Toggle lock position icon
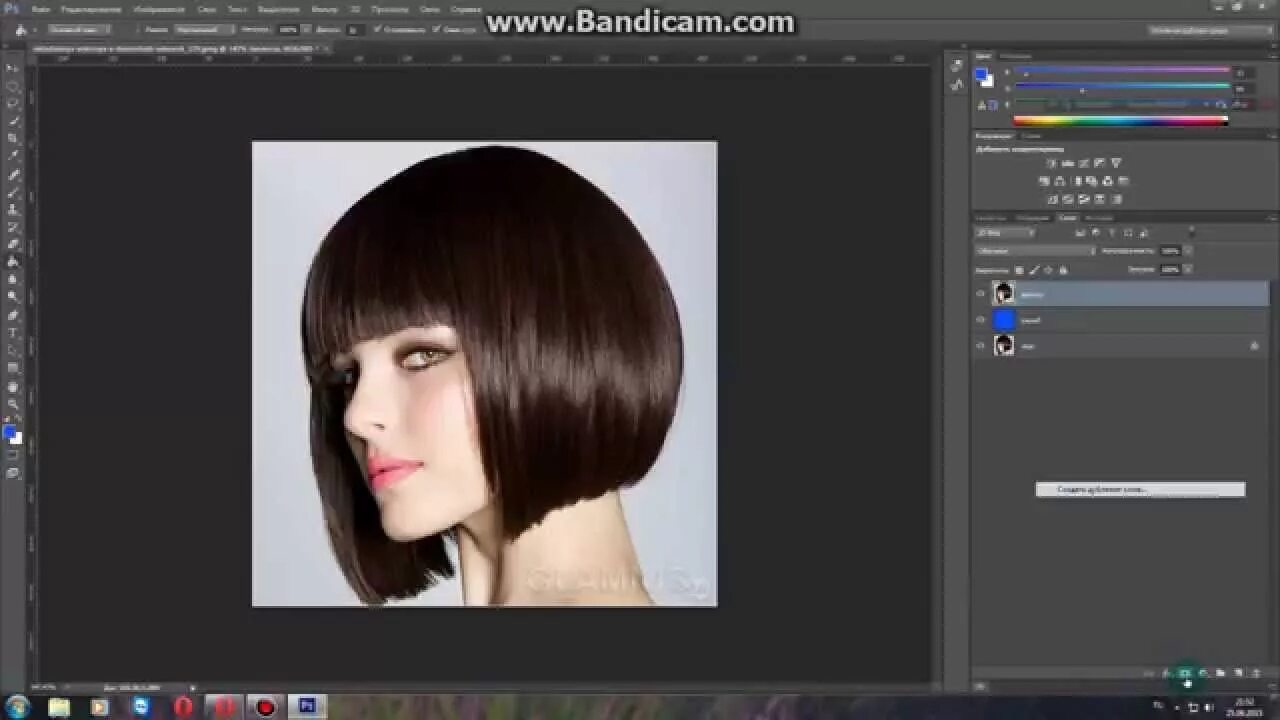Viewport: 1280px width, 720px height. [1048, 270]
